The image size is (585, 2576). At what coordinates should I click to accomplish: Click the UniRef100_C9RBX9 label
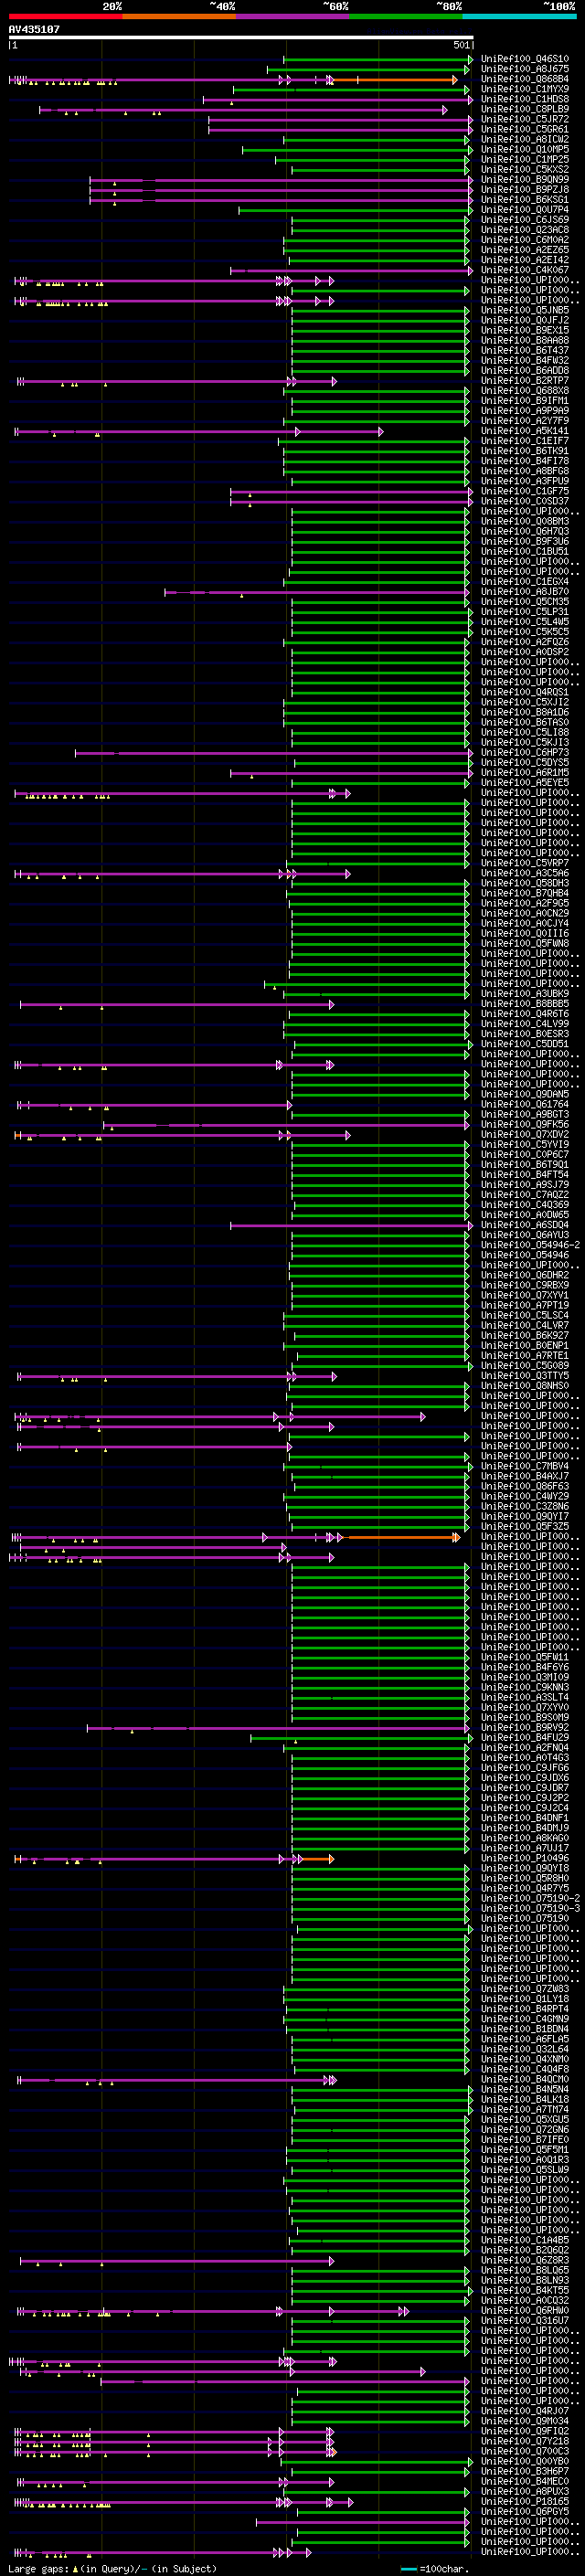tap(525, 1285)
